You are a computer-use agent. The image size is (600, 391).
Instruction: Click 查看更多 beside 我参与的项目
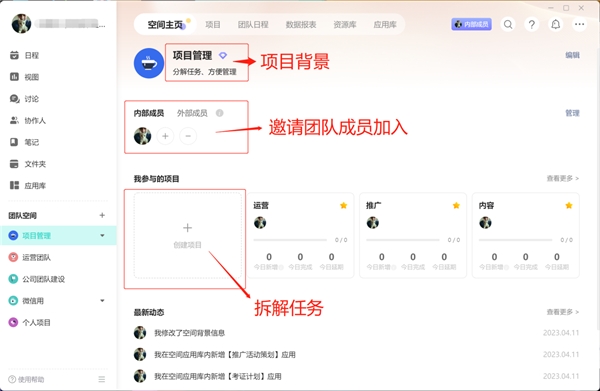(562, 178)
